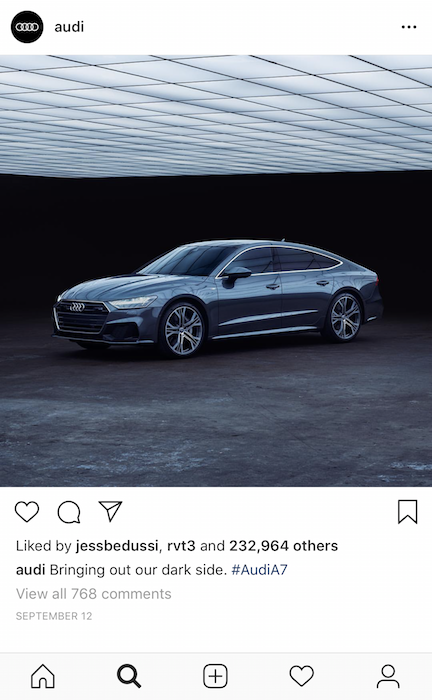Open the Search tab with the magnifying glass
The height and width of the screenshot is (700, 432).
click(129, 676)
